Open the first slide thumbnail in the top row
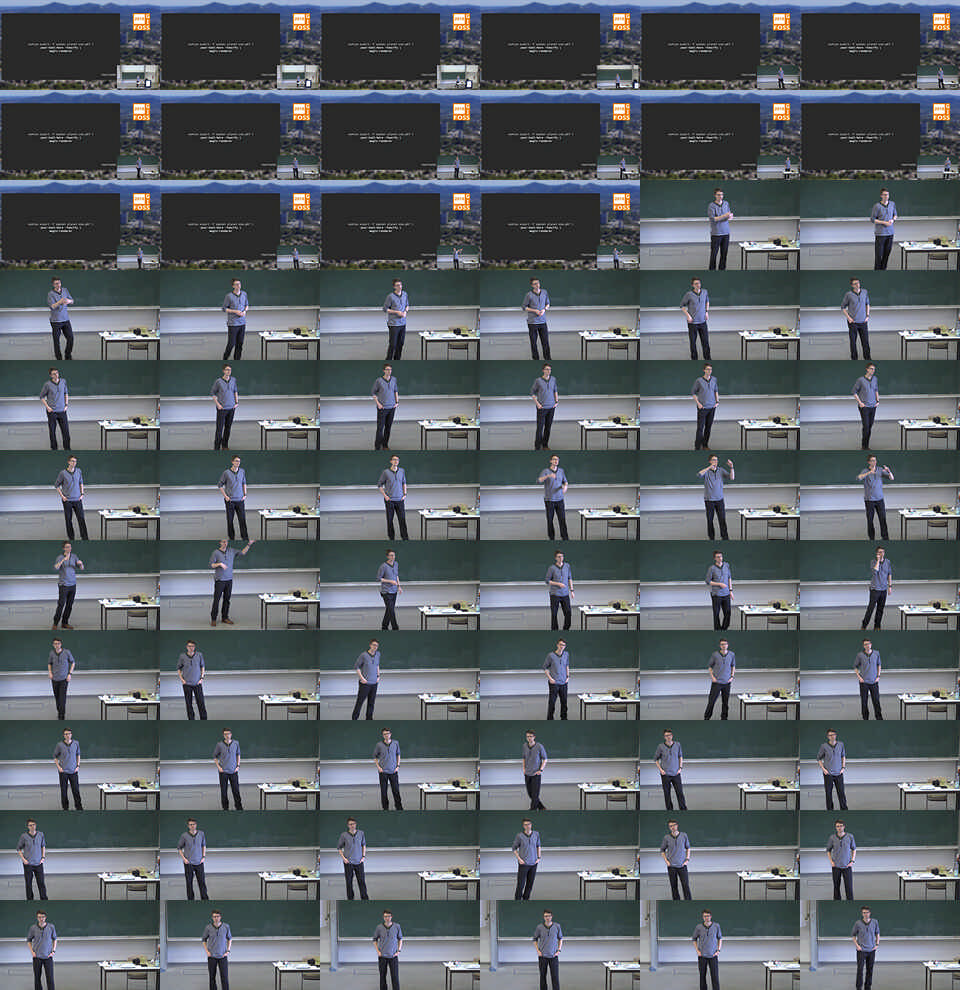This screenshot has height=990, width=960. point(80,45)
